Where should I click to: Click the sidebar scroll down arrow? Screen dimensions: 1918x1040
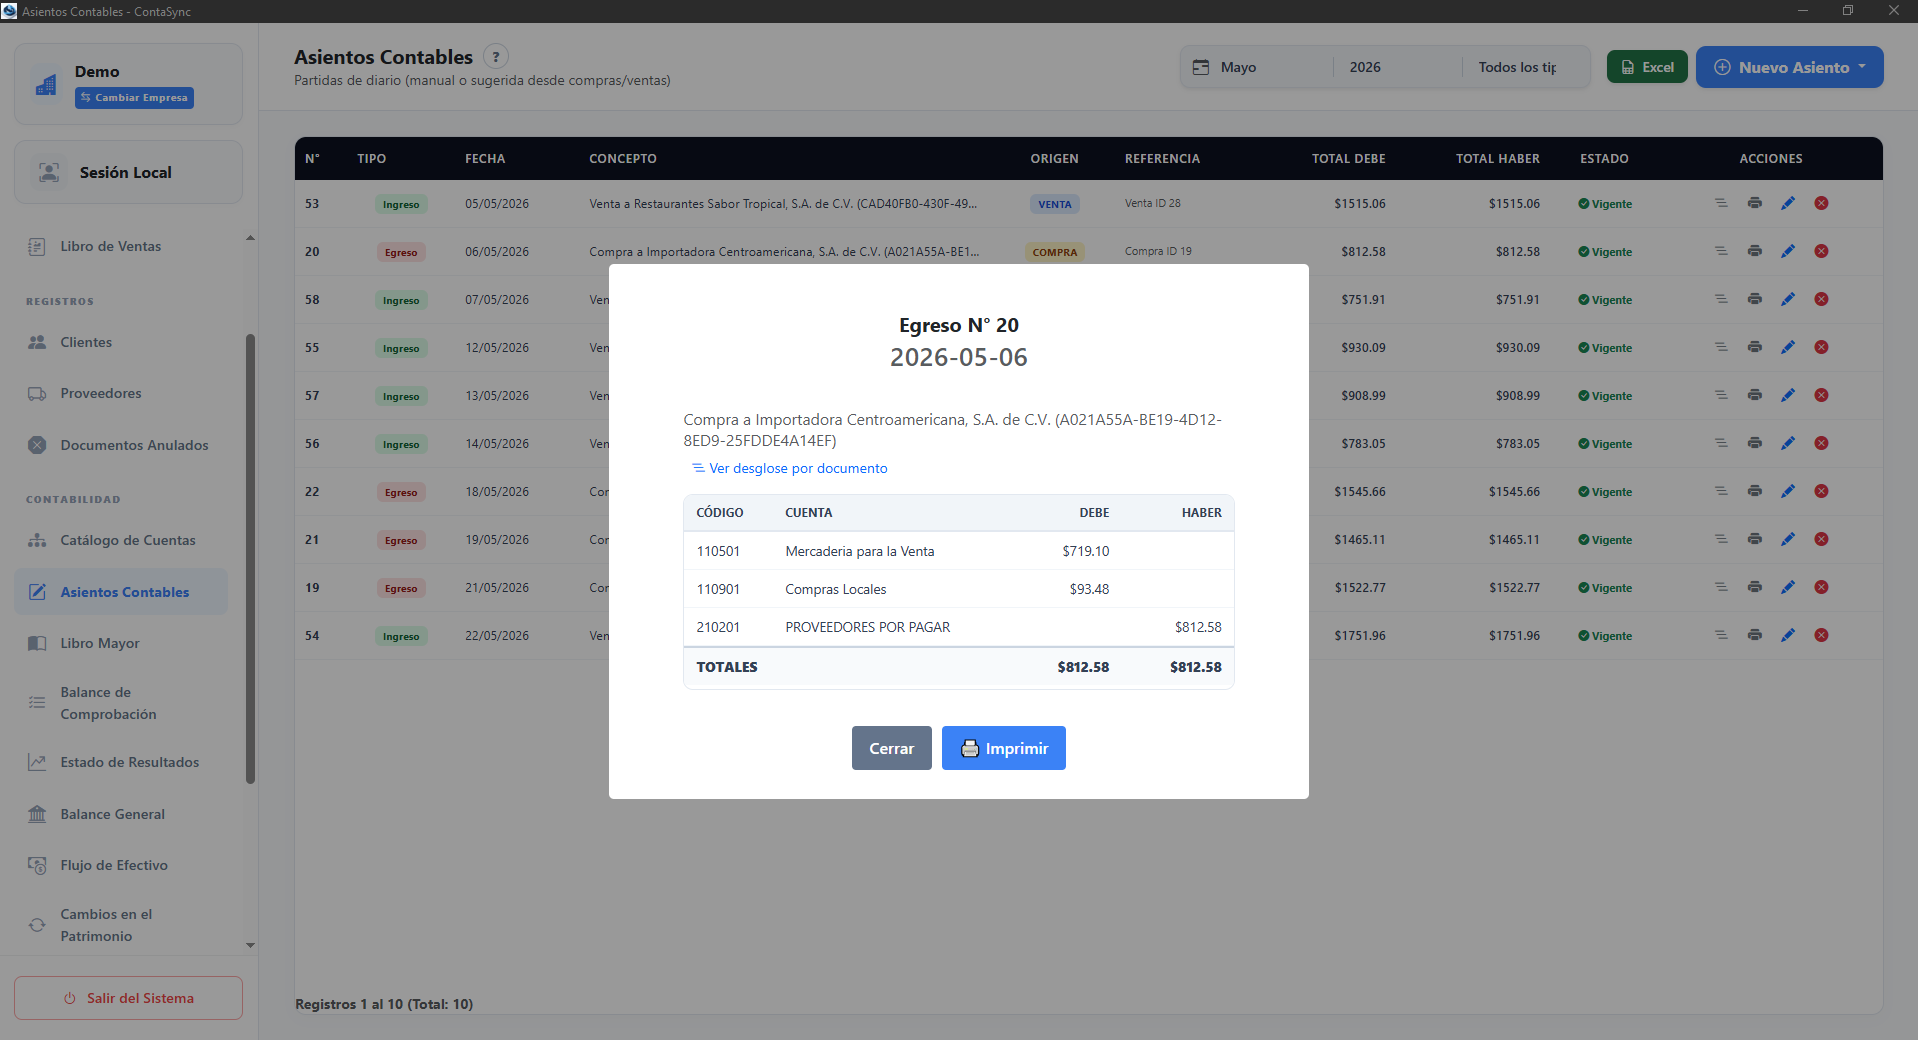[250, 945]
